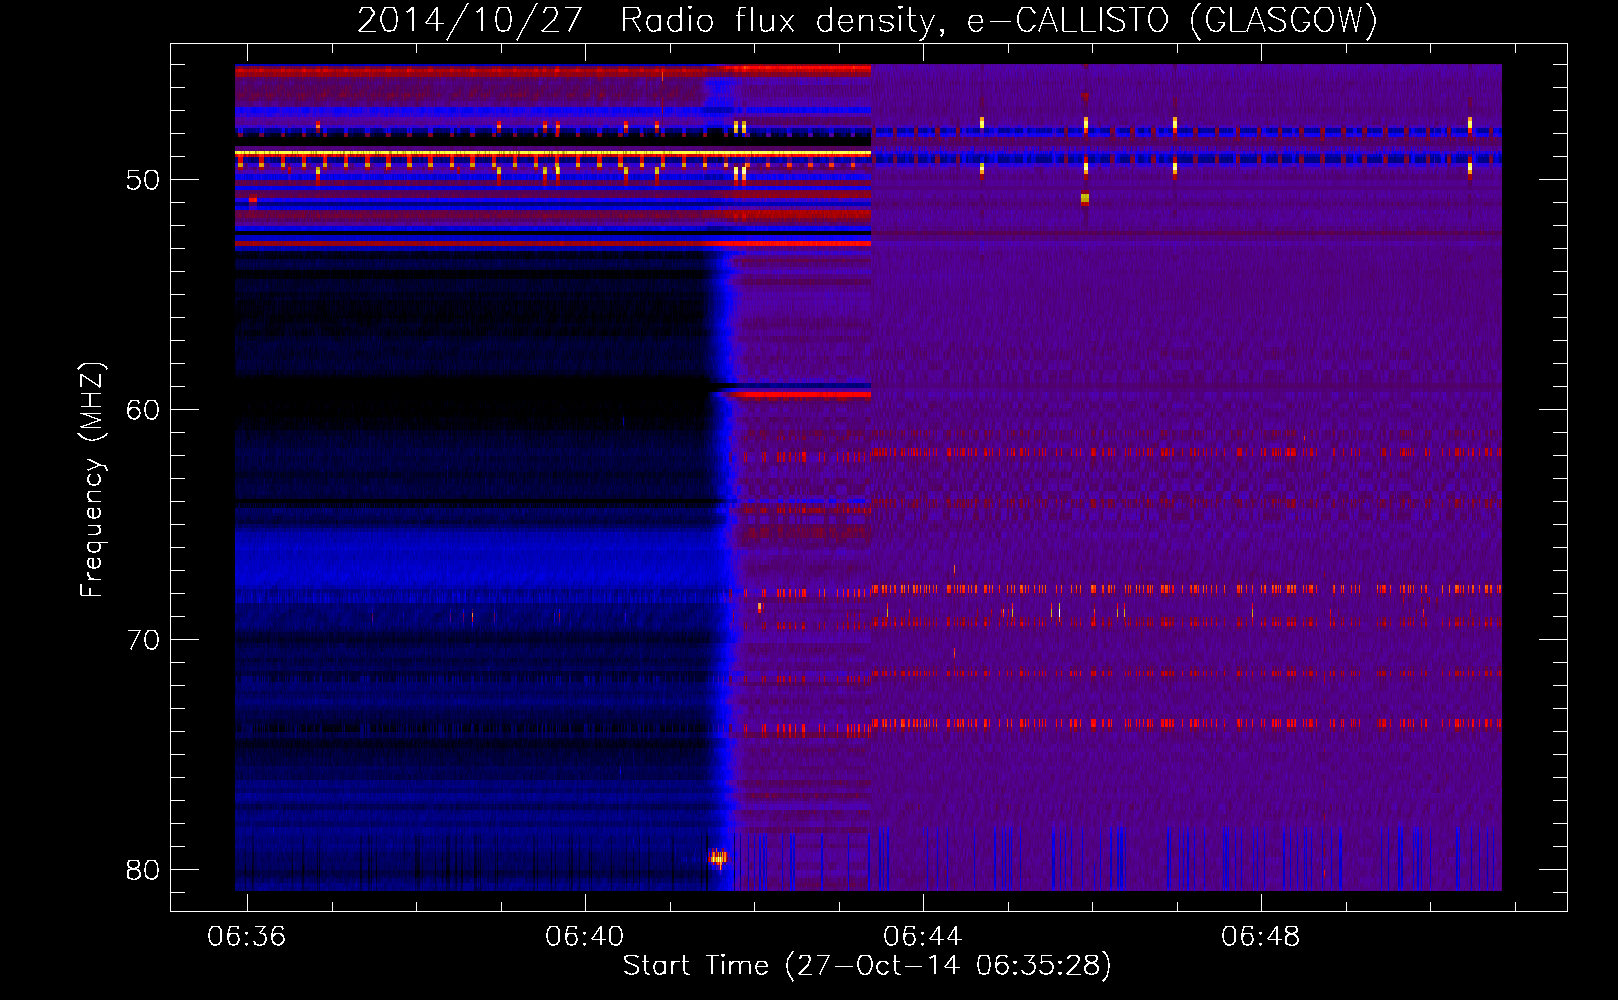This screenshot has width=1618, height=1000.
Task: Click the 50 MHz frequency tick label
Action: tap(143, 180)
